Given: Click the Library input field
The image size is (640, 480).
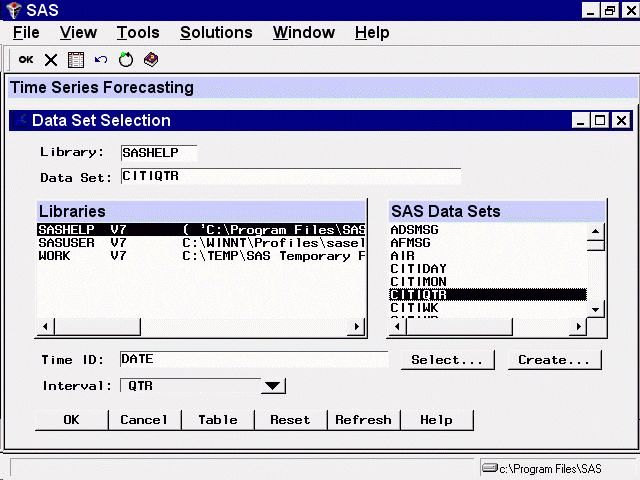Looking at the screenshot, I should click(x=159, y=153).
